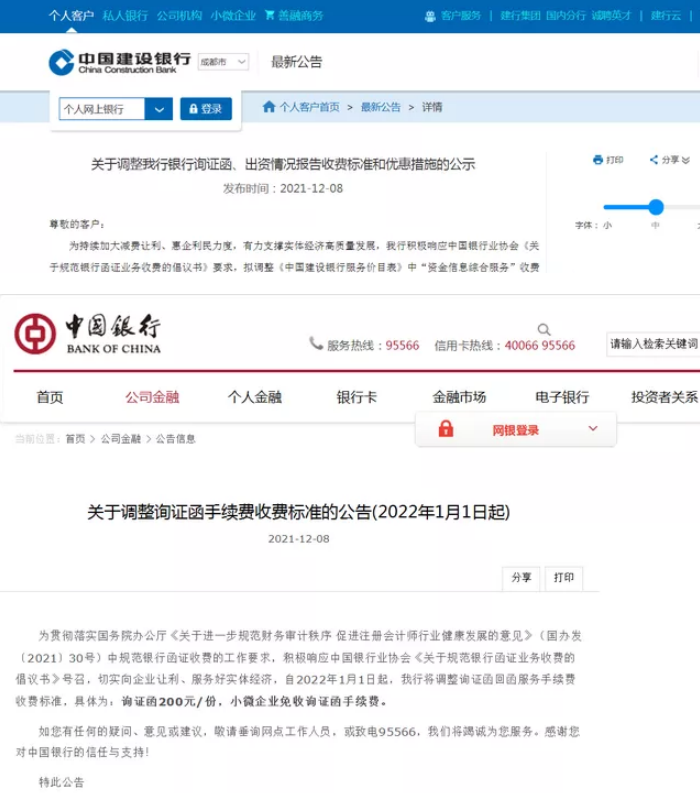Open 诚聘英才 link in top bar
The height and width of the screenshot is (793, 700).
(611, 16)
